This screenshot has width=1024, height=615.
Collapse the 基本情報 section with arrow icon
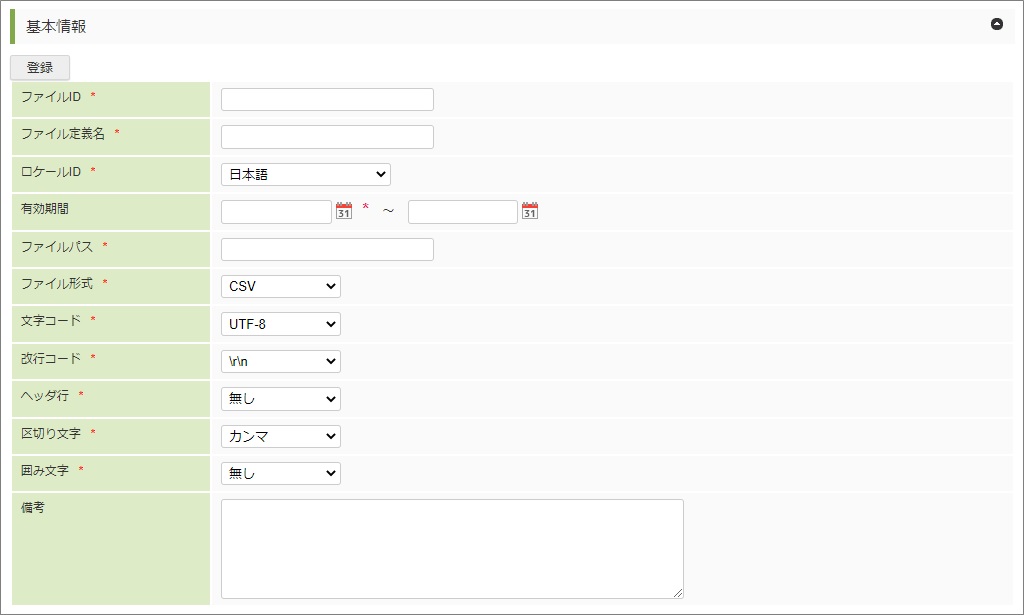point(996,25)
